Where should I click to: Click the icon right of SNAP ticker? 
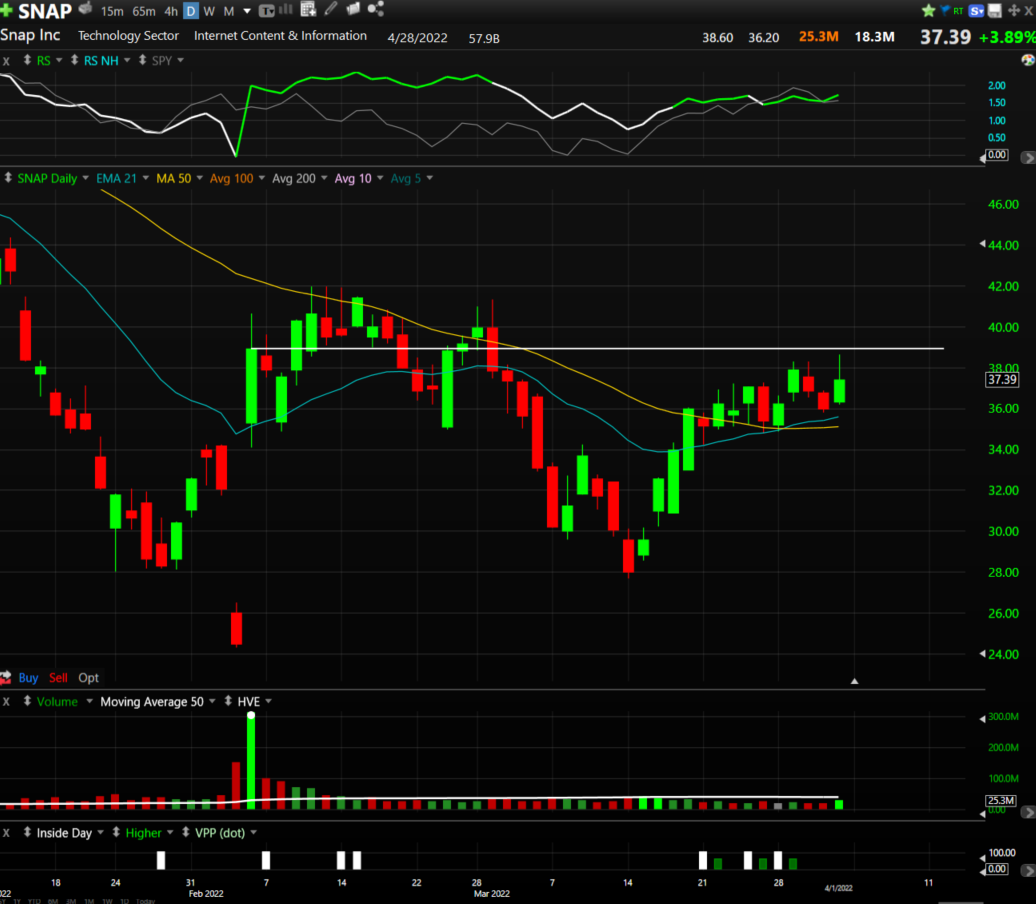click(x=86, y=9)
